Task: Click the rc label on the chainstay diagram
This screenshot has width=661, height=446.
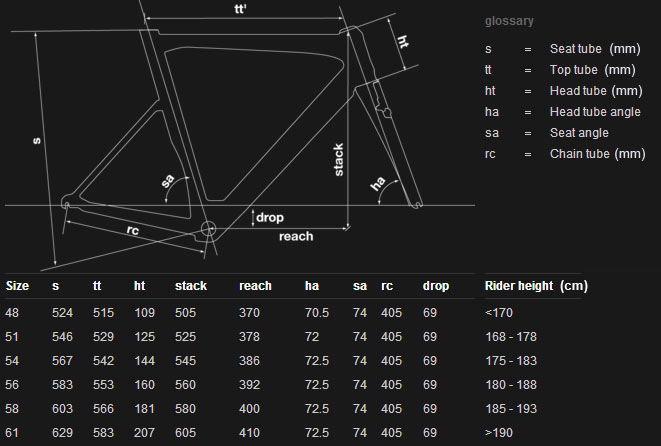Action: (x=132, y=231)
